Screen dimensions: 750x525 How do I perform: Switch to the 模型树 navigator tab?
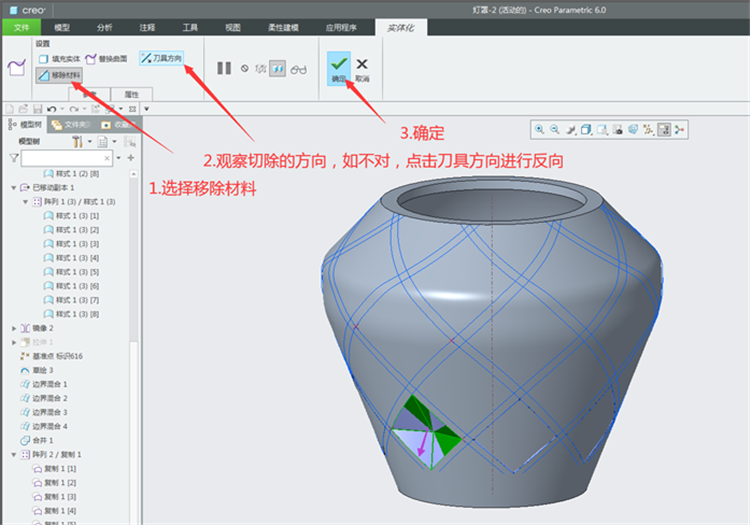pyautogui.click(x=25, y=125)
